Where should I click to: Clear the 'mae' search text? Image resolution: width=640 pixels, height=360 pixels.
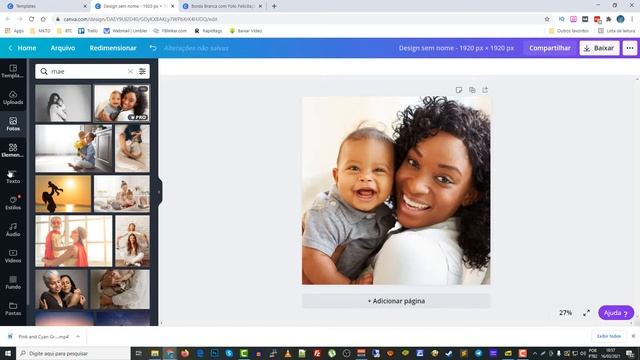[130, 71]
